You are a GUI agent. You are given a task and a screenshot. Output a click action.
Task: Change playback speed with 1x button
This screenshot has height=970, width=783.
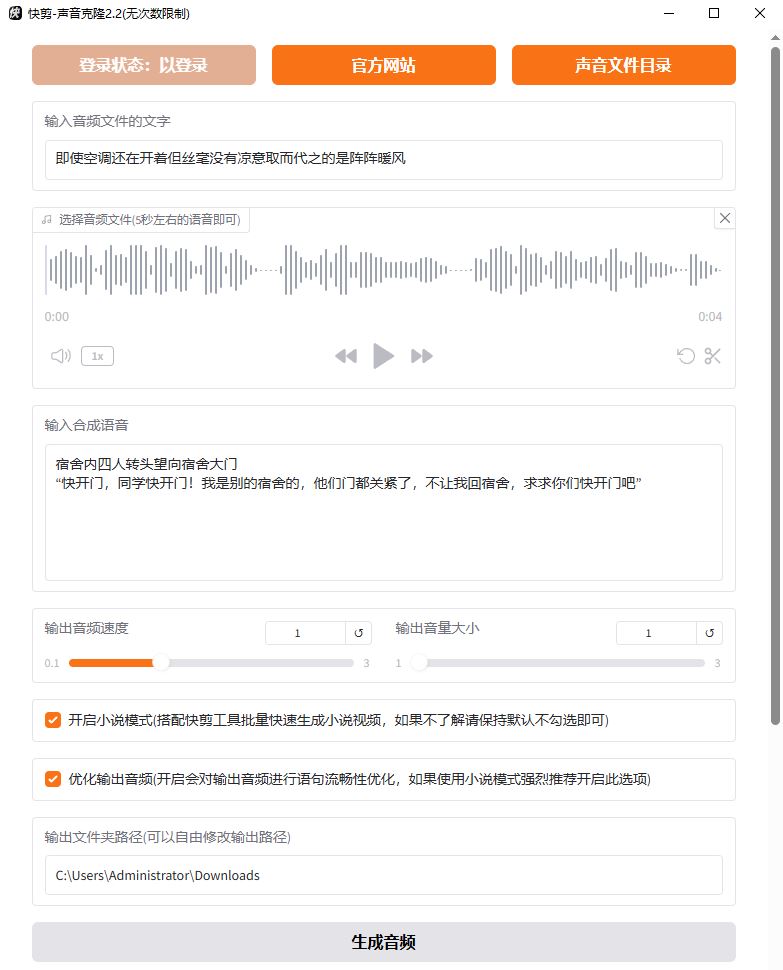pos(97,356)
